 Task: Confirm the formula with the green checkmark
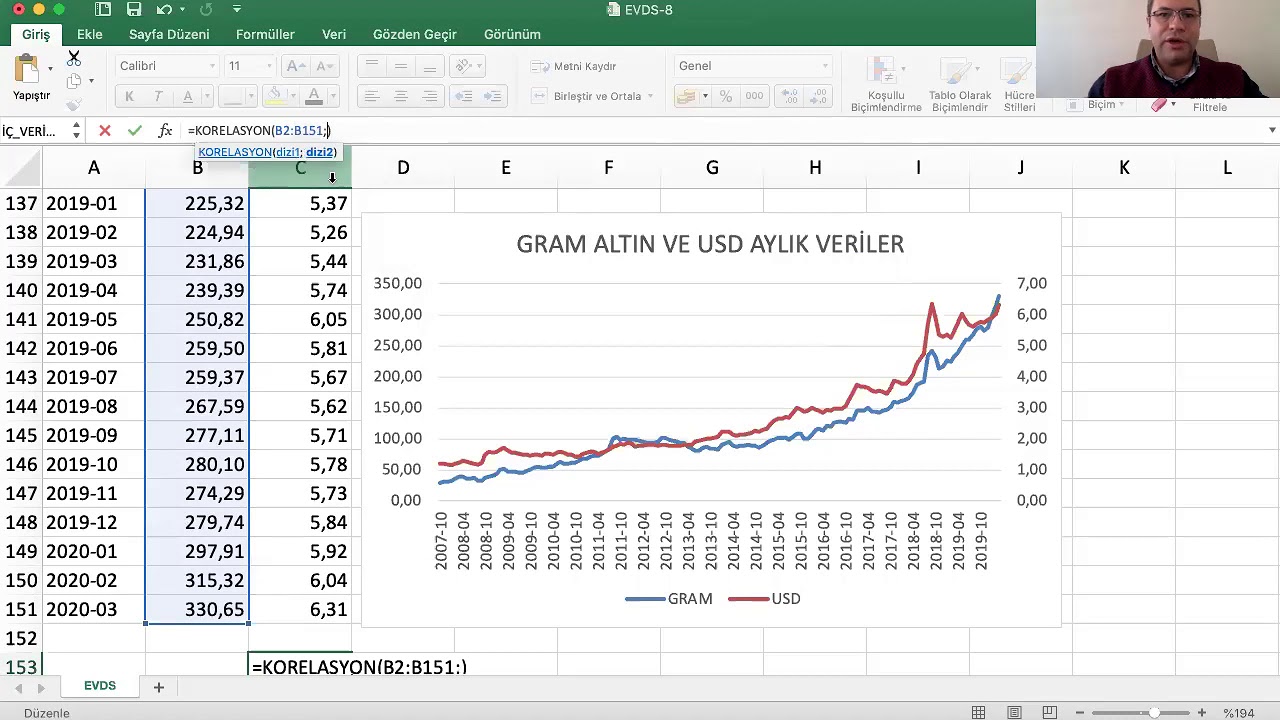(135, 130)
